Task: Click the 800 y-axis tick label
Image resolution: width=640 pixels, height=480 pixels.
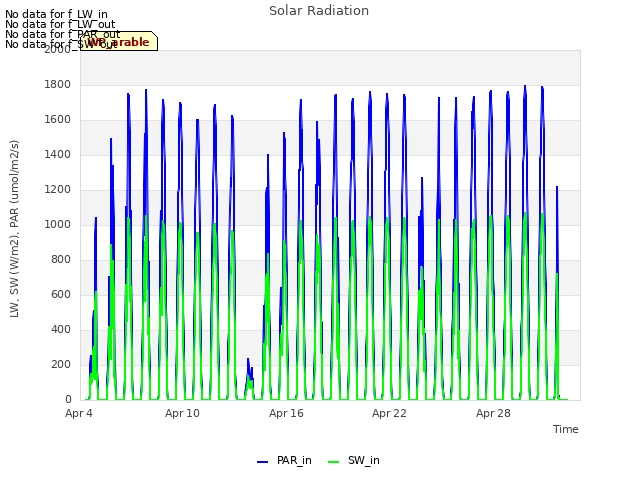Action: (x=61, y=260)
